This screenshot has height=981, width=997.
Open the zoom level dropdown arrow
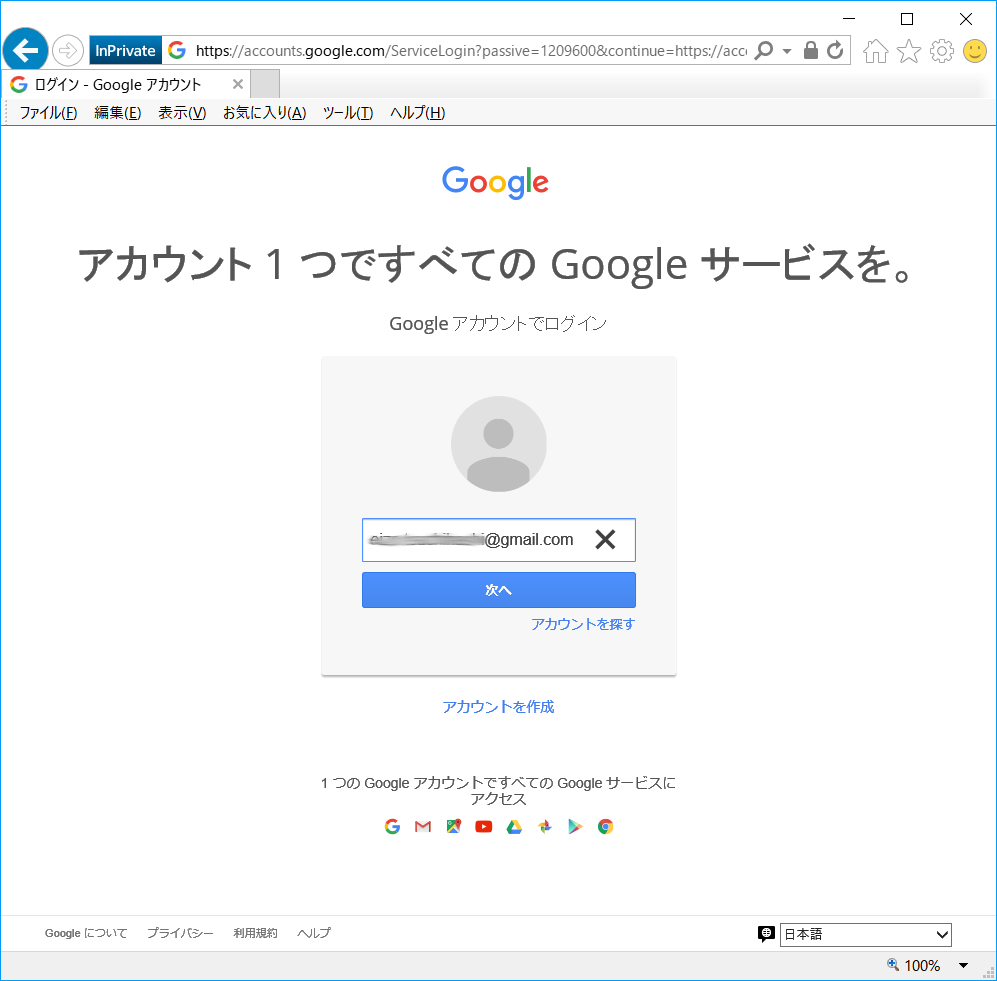(963, 966)
